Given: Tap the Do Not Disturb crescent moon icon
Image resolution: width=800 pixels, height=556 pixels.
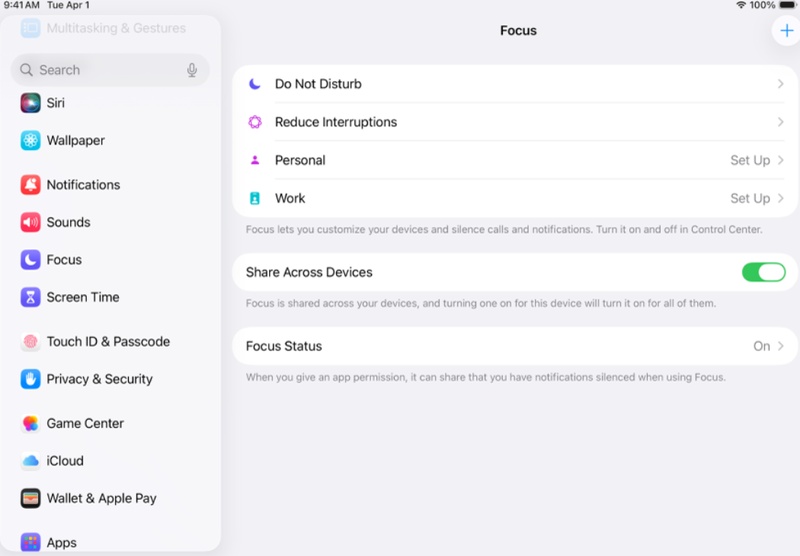Looking at the screenshot, I should pos(255,84).
